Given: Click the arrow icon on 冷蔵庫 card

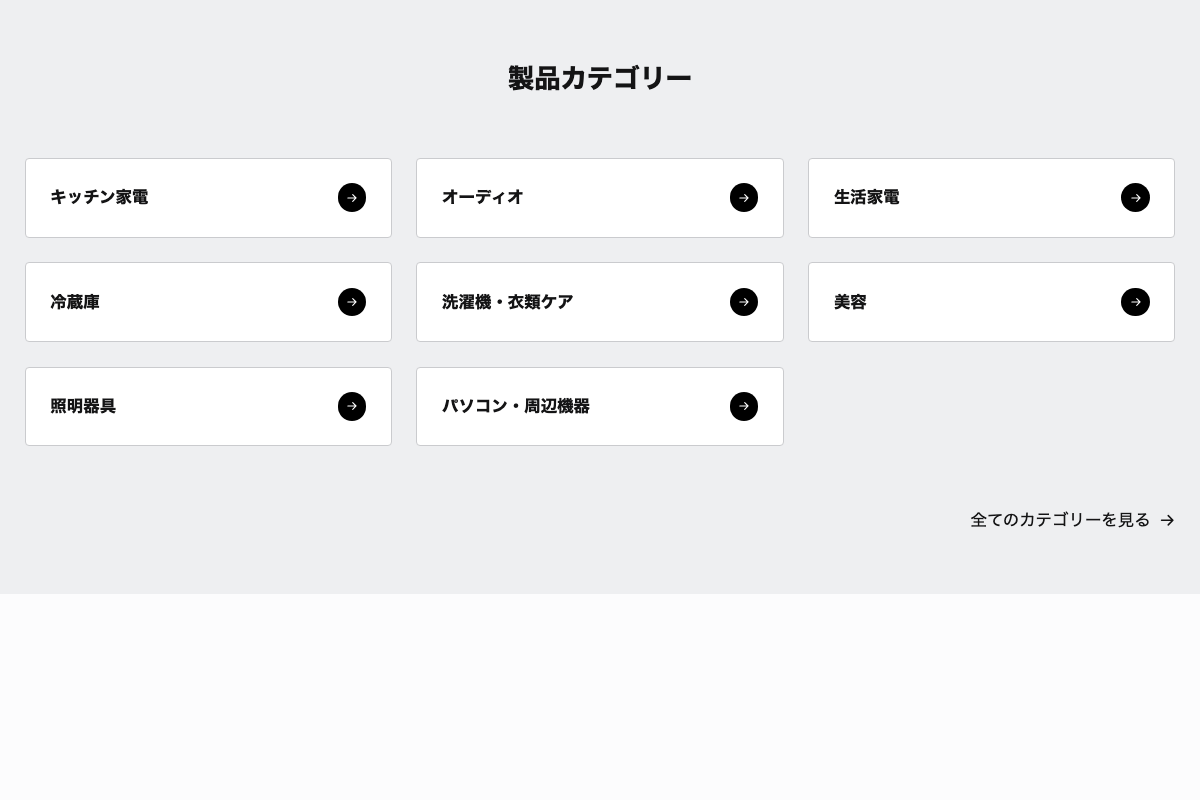Looking at the screenshot, I should point(352,301).
